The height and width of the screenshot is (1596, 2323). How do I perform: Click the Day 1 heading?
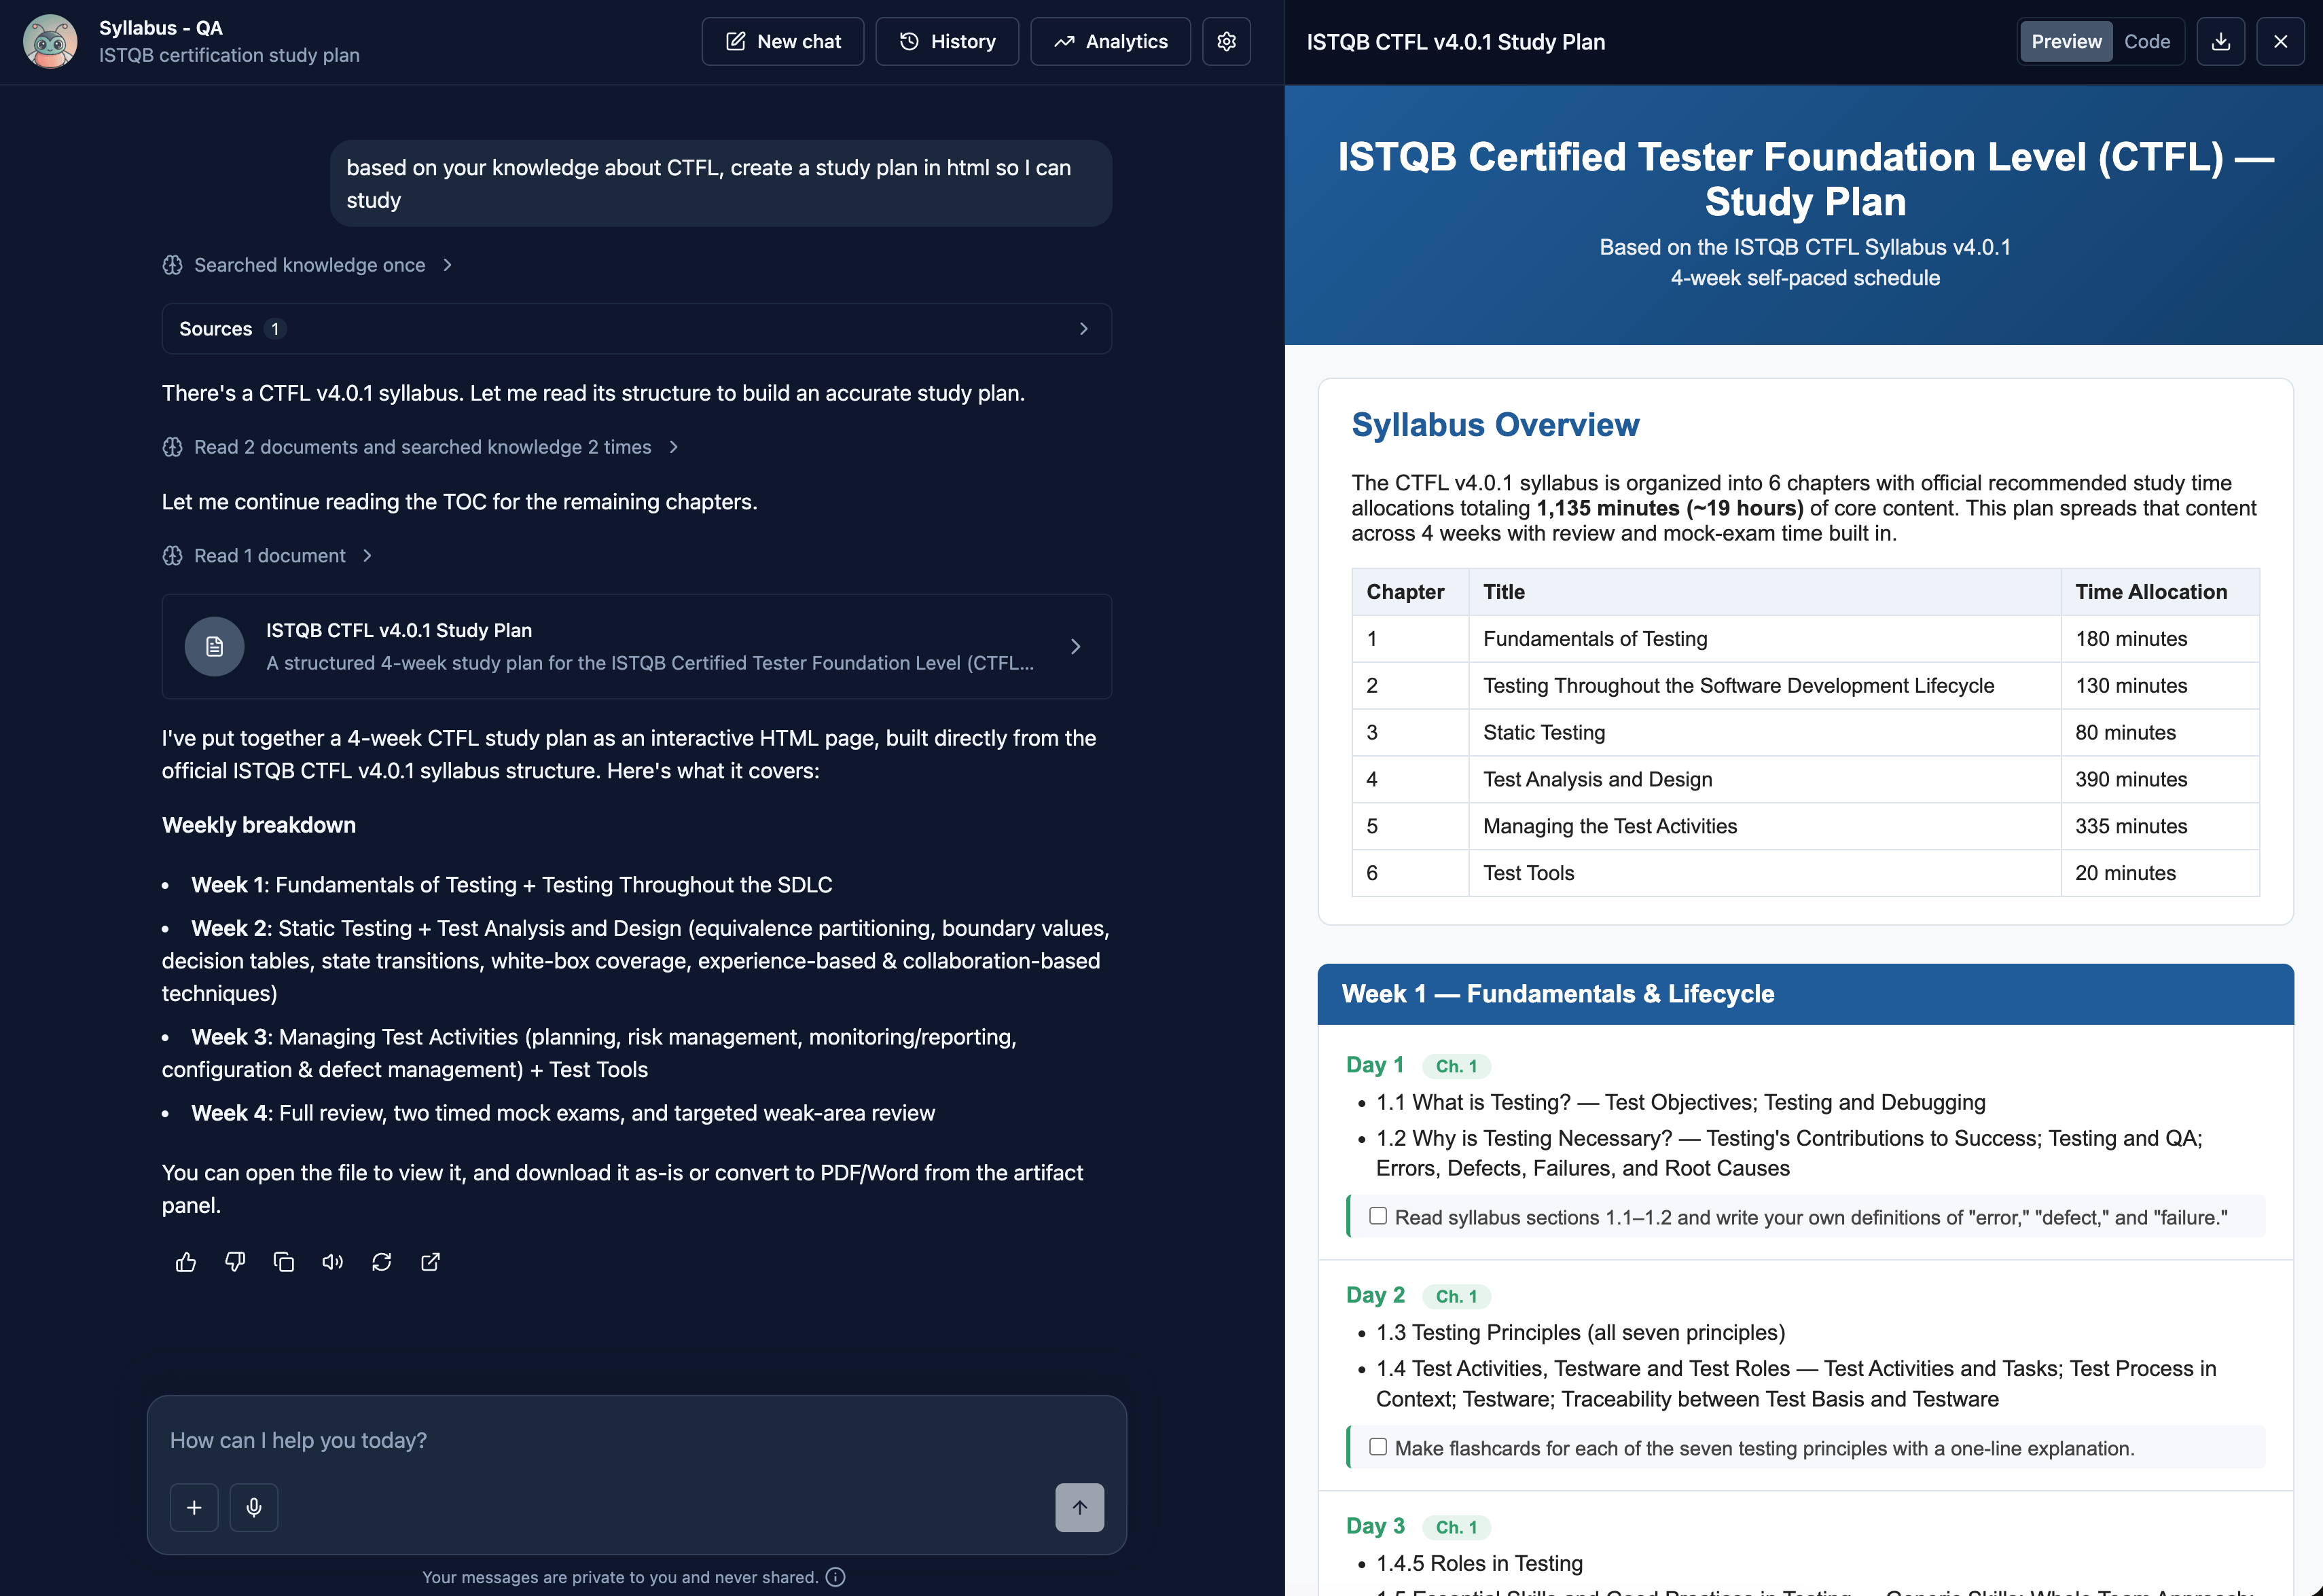click(x=1375, y=1065)
